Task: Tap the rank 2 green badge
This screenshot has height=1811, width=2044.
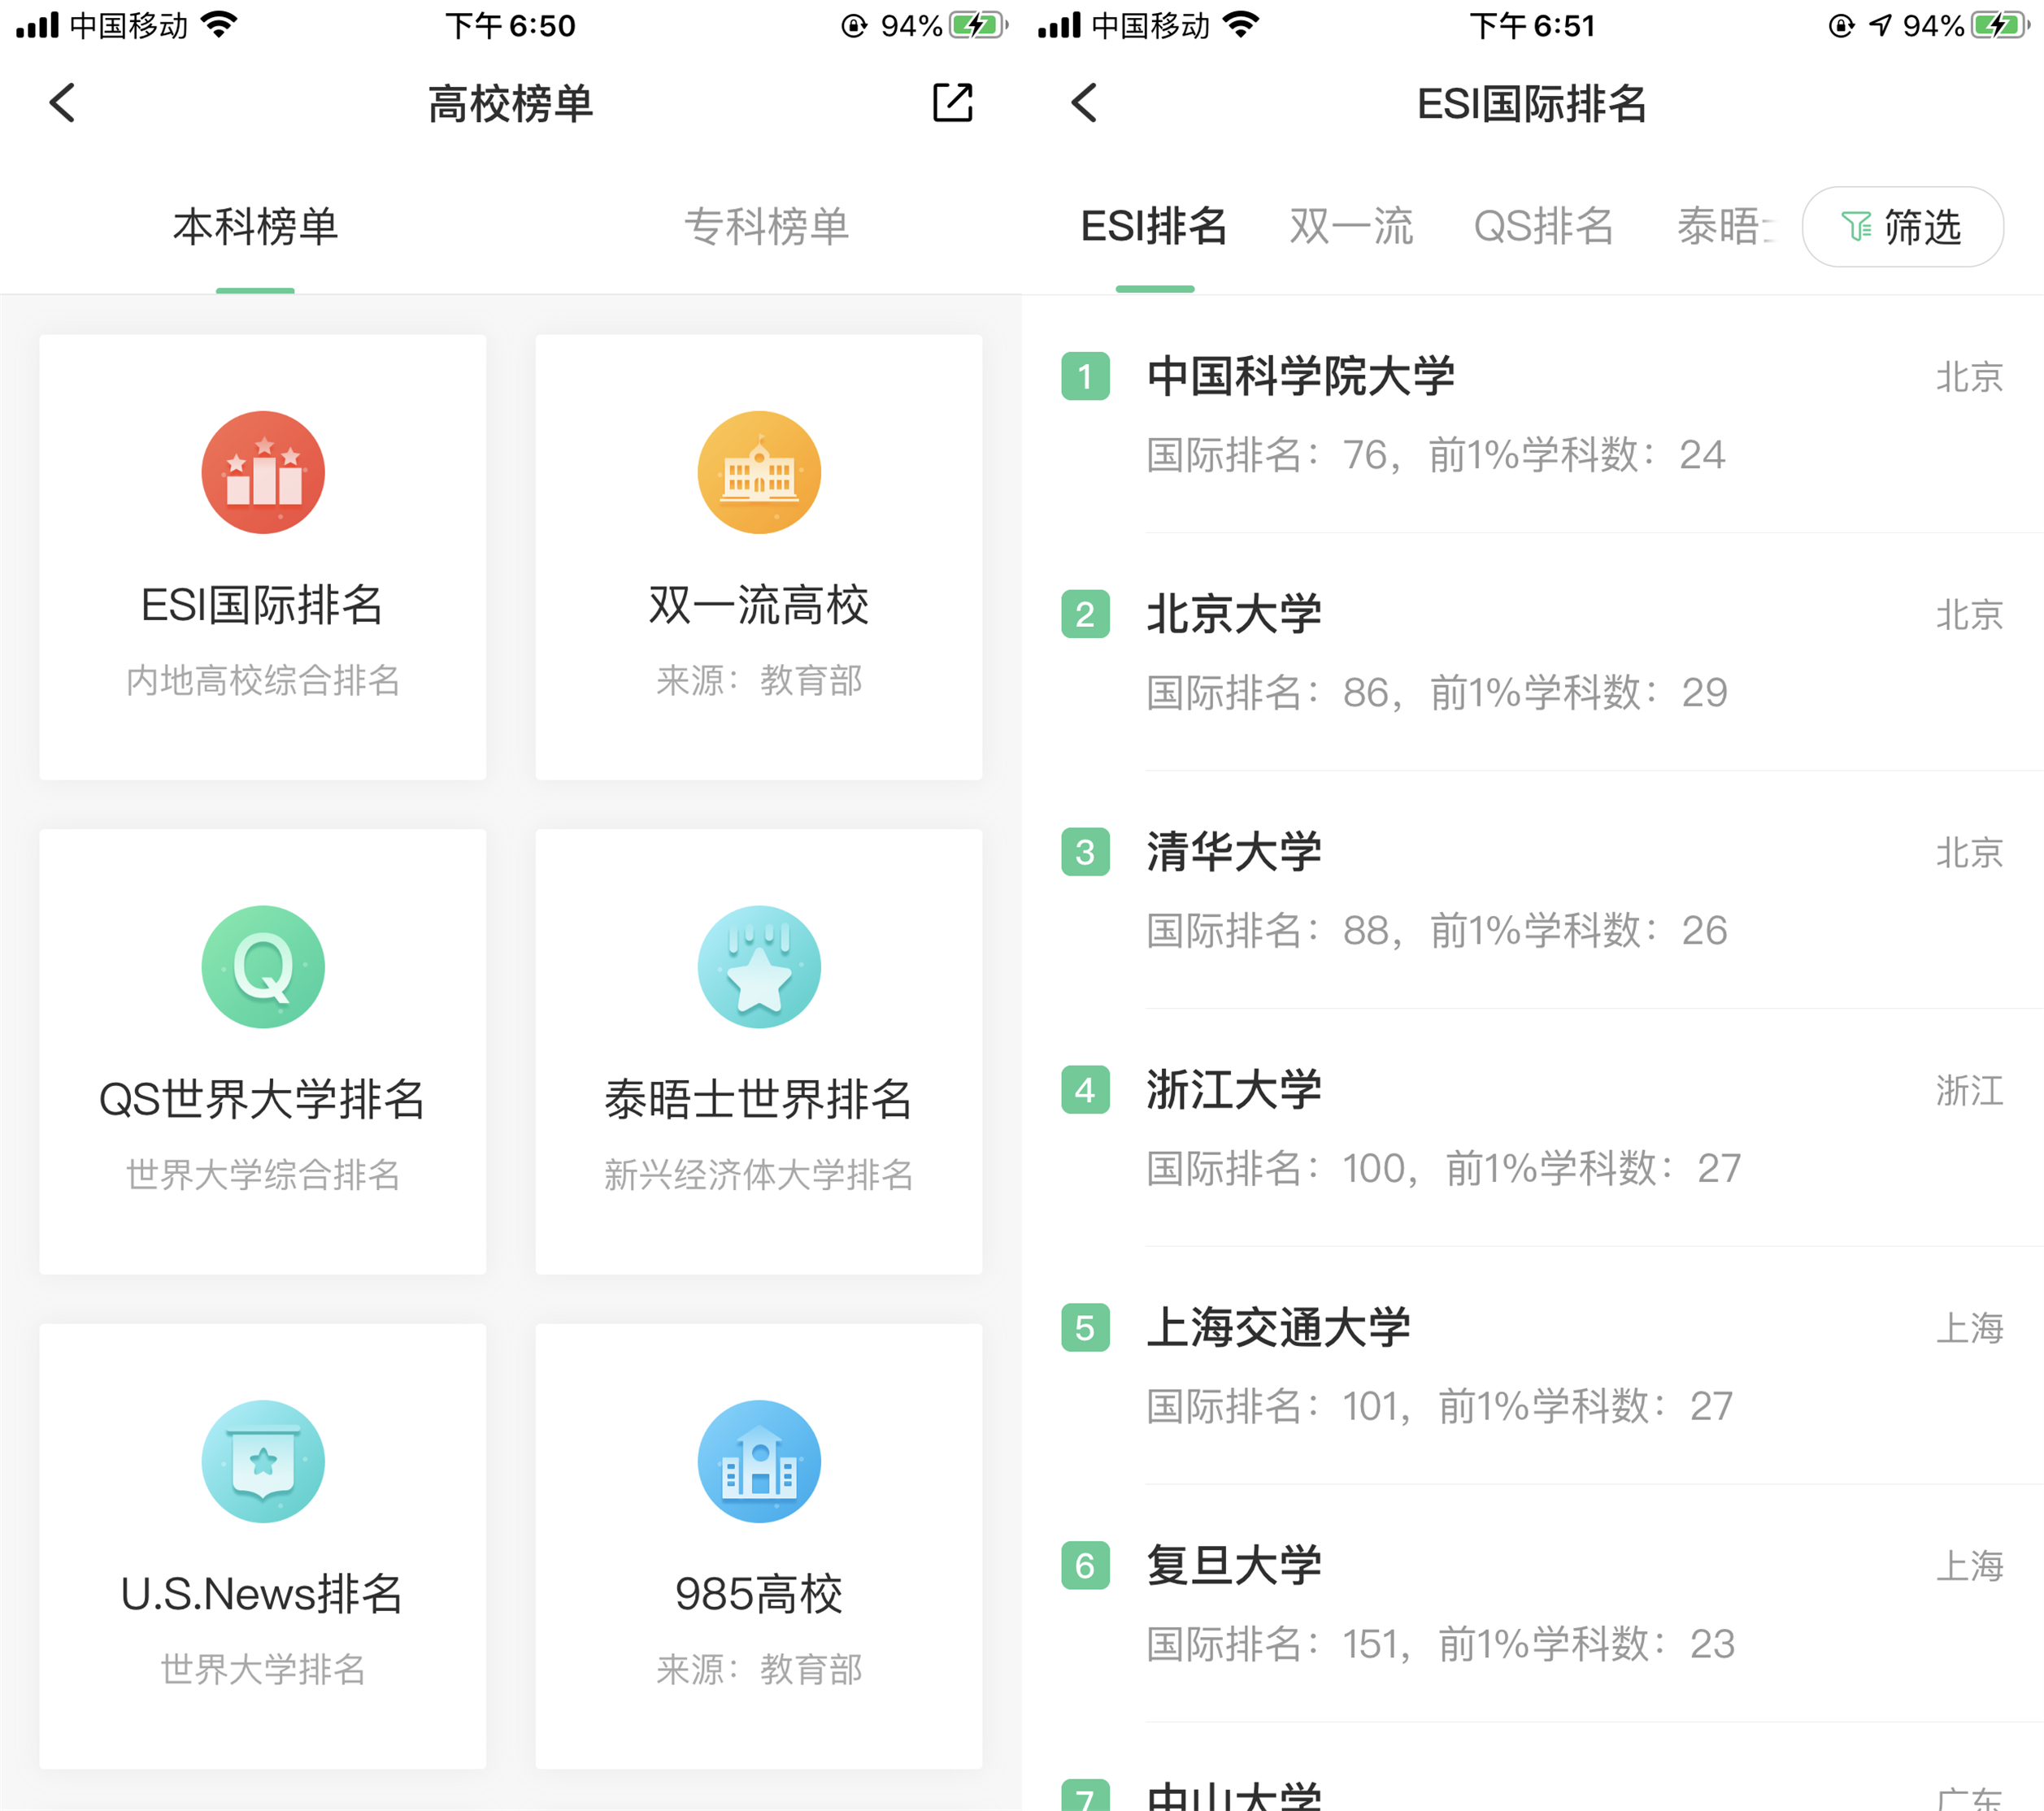Action: coord(1085,614)
